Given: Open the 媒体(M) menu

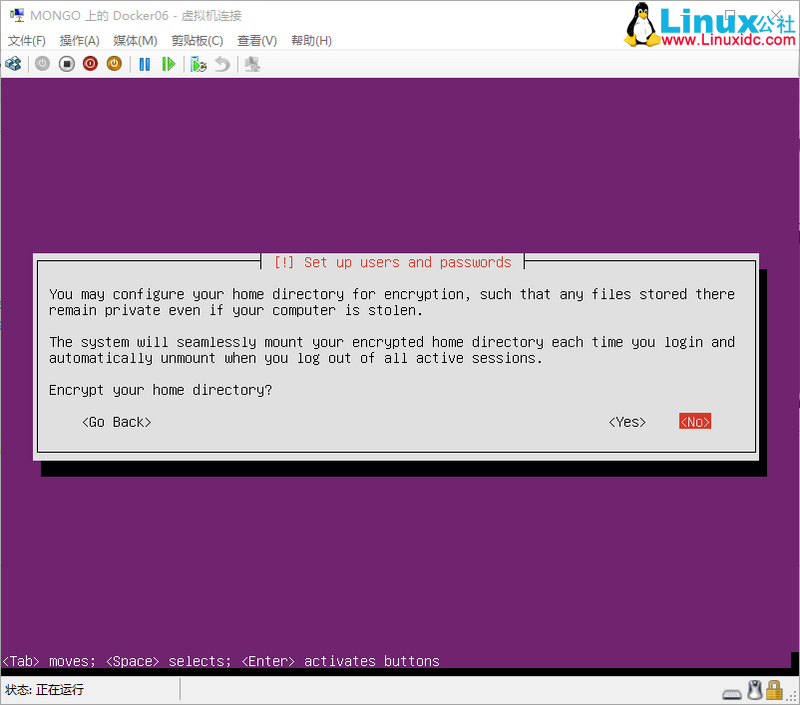Looking at the screenshot, I should coord(135,40).
